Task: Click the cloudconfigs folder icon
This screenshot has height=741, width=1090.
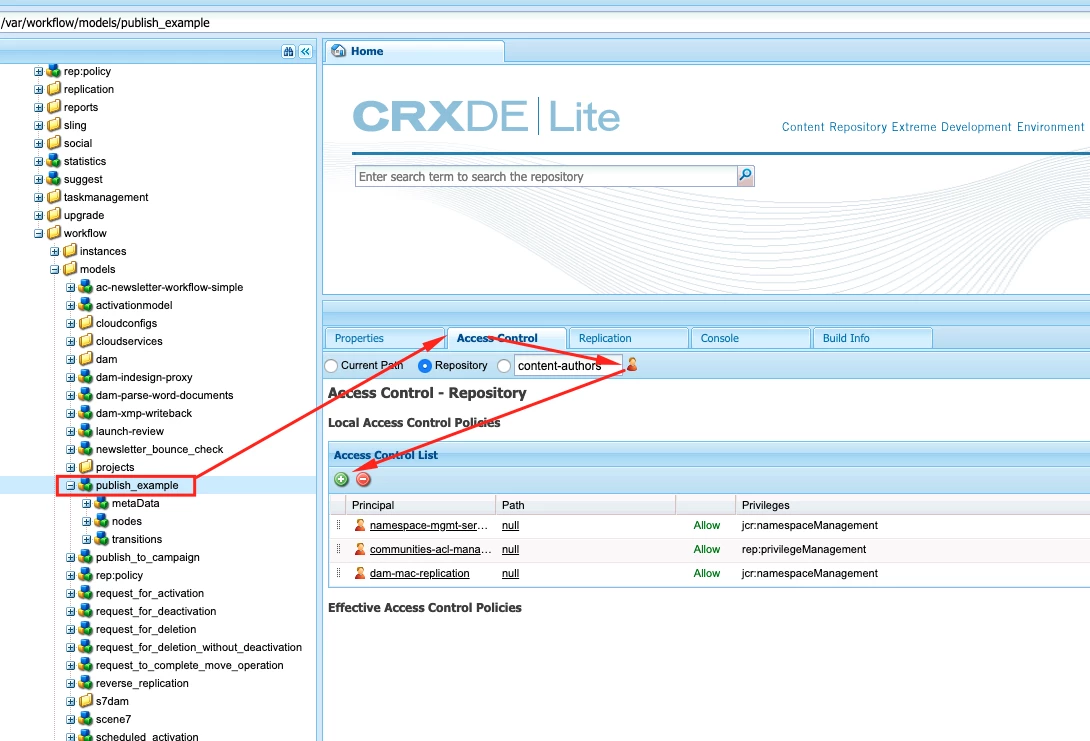Action: [x=86, y=323]
